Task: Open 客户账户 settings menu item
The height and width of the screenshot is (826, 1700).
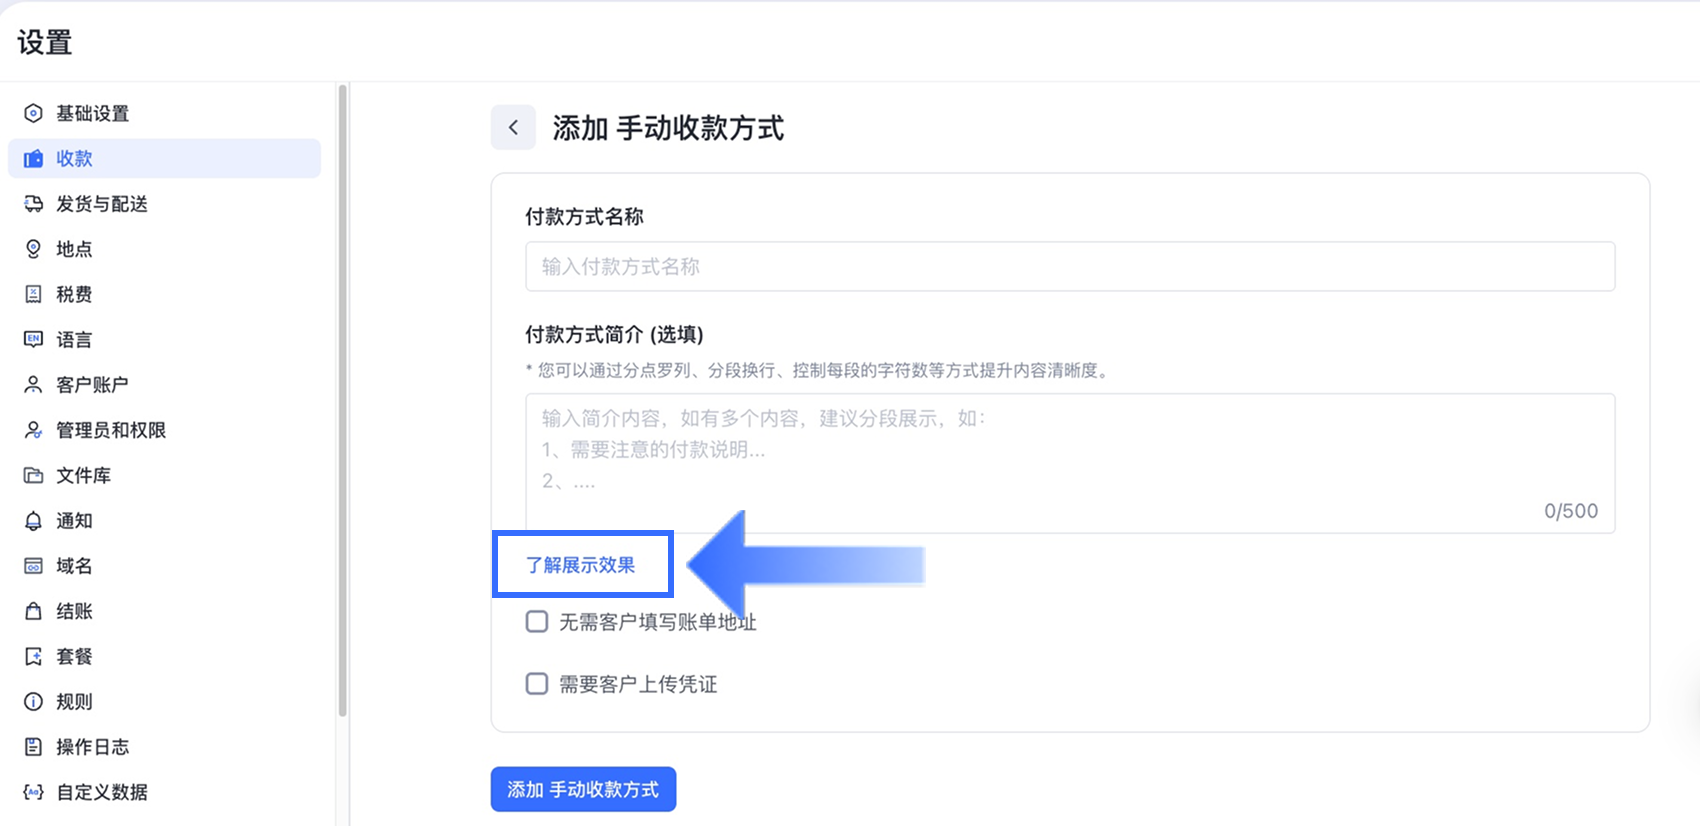Action: 92,385
